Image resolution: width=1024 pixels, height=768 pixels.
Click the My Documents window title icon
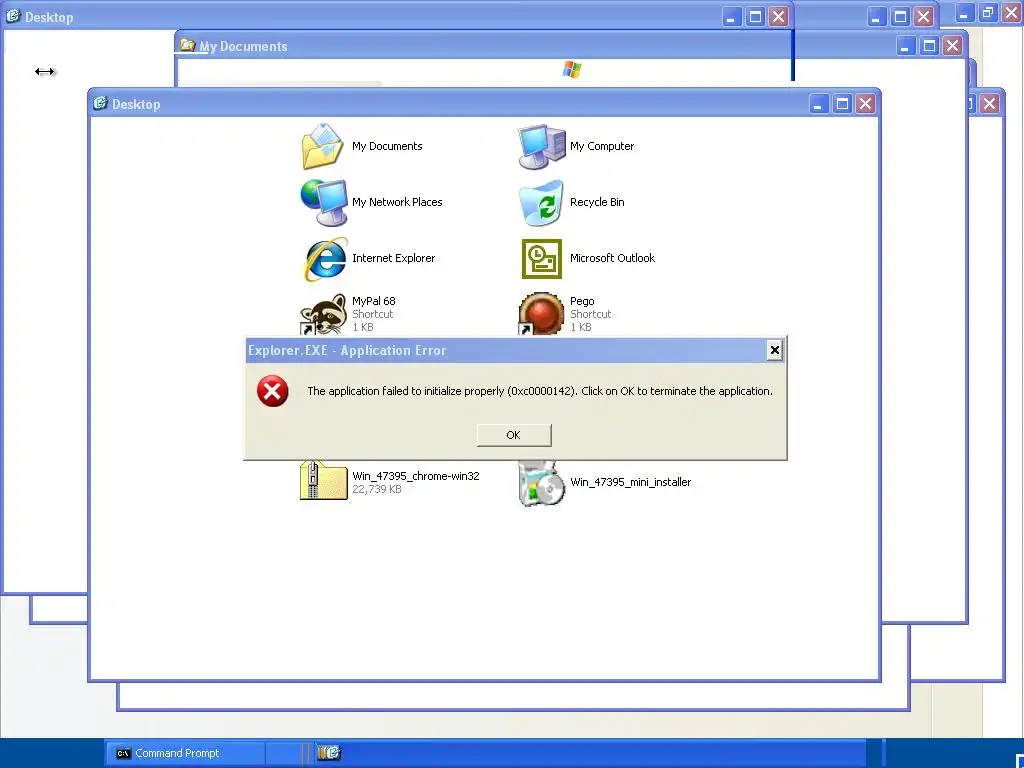[x=187, y=45]
